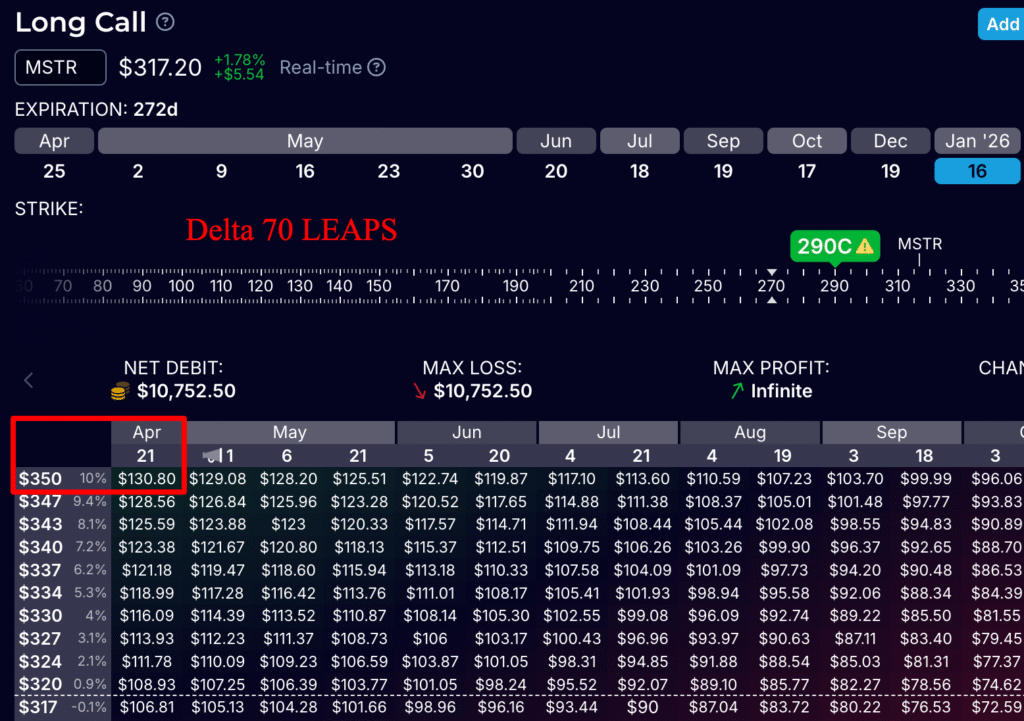Select the Apr expiration month tab

pyautogui.click(x=54, y=141)
